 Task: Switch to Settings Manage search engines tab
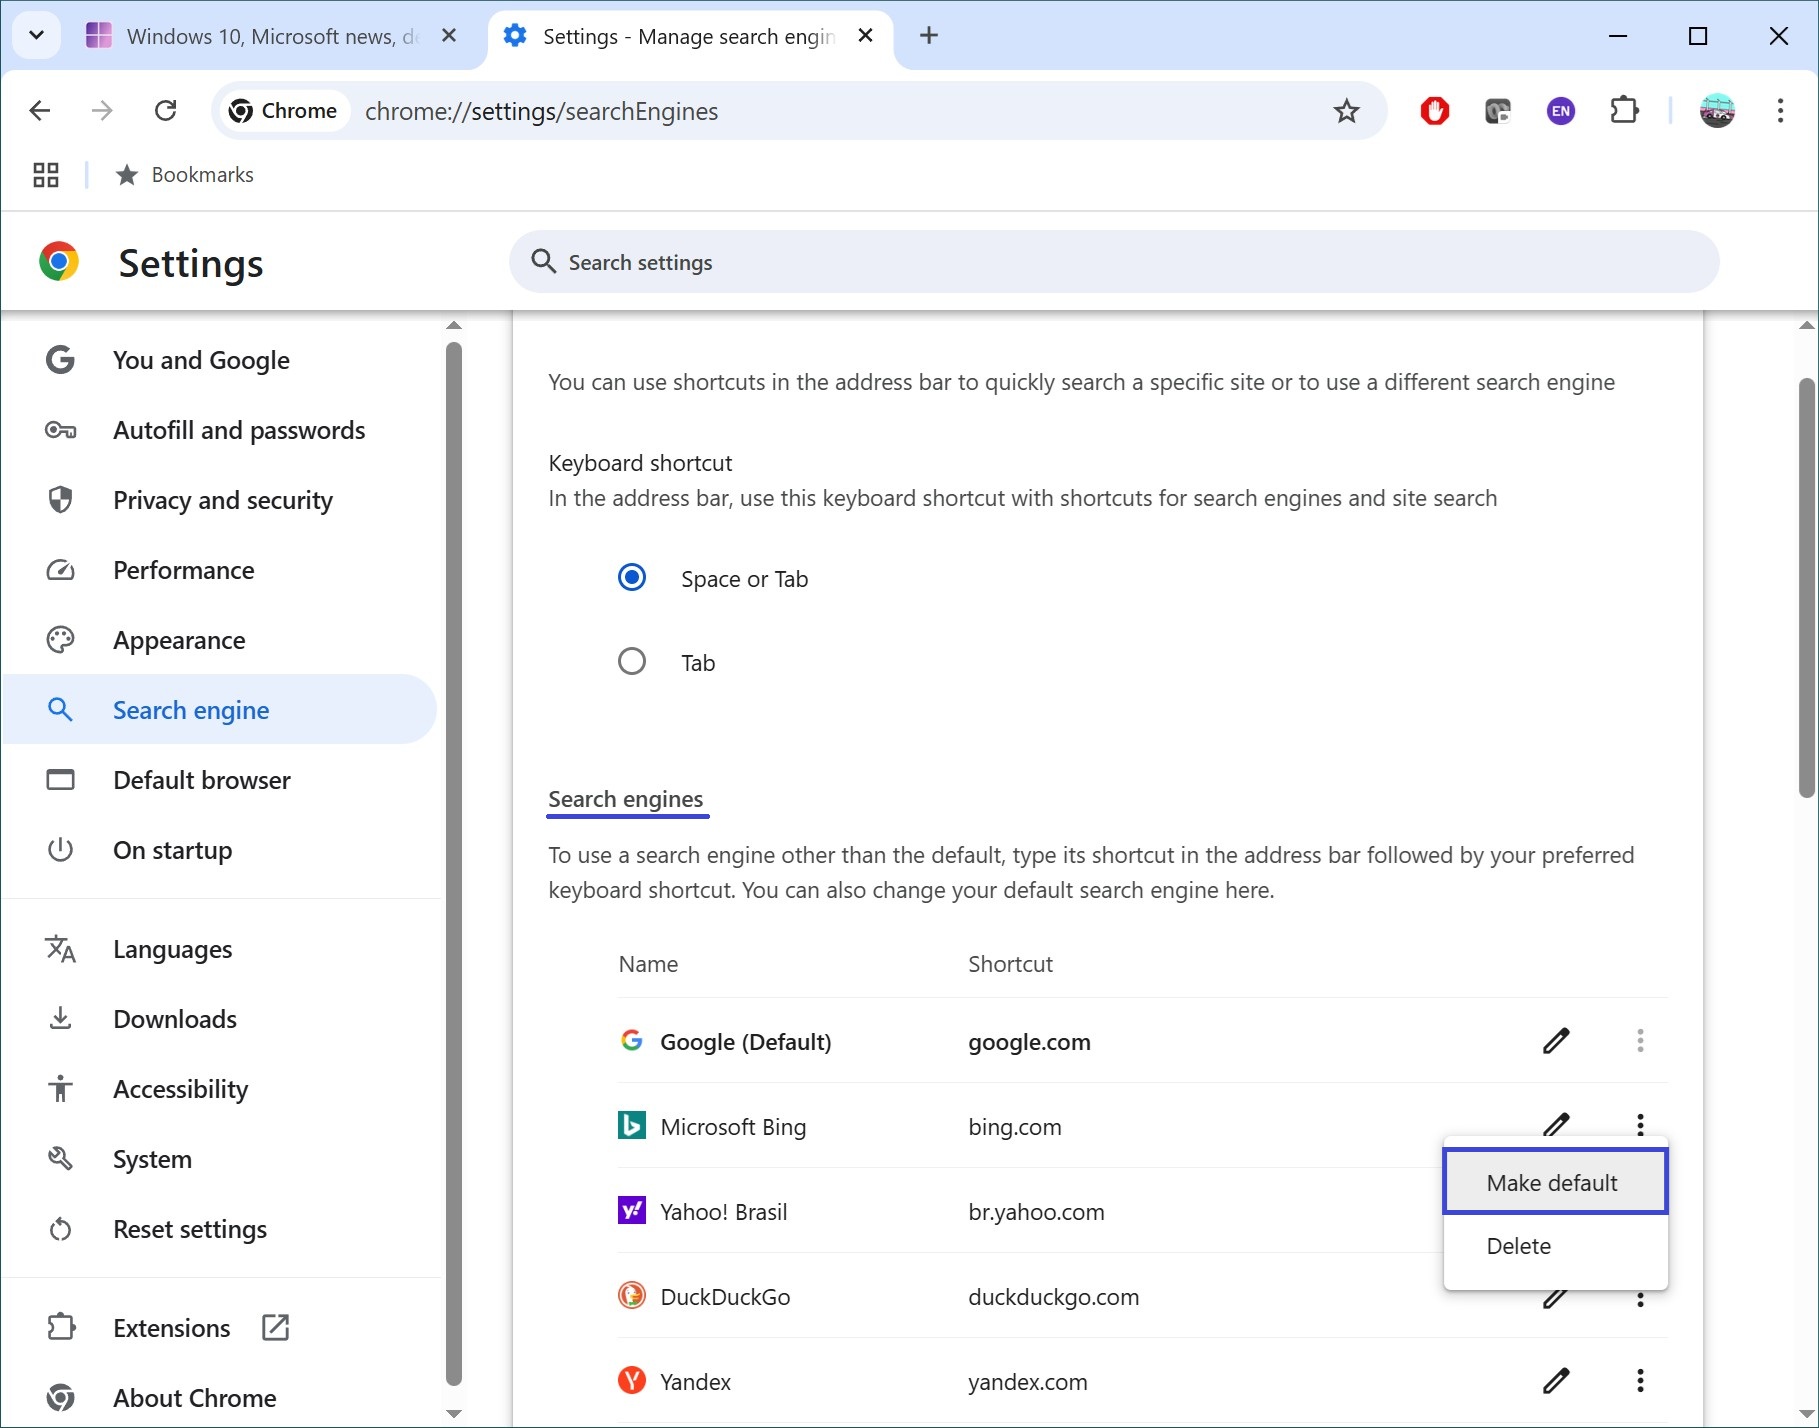(688, 36)
